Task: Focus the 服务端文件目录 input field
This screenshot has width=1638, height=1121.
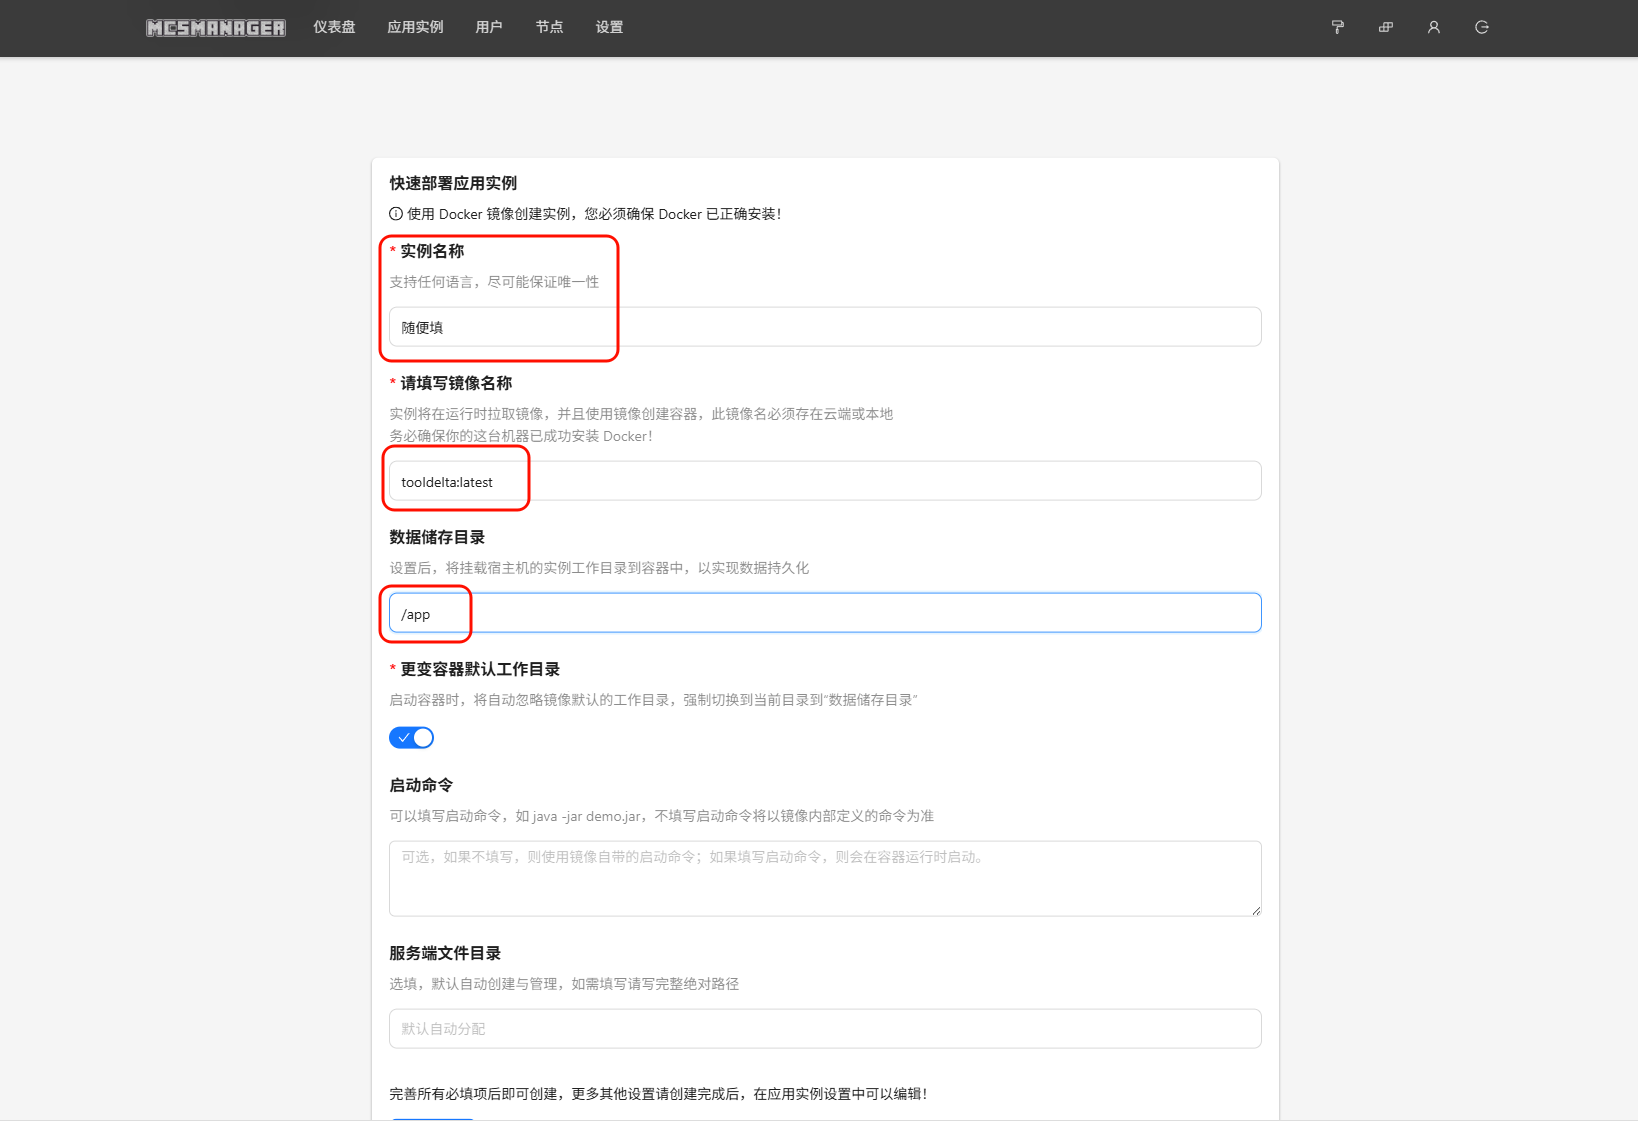Action: click(x=824, y=1029)
